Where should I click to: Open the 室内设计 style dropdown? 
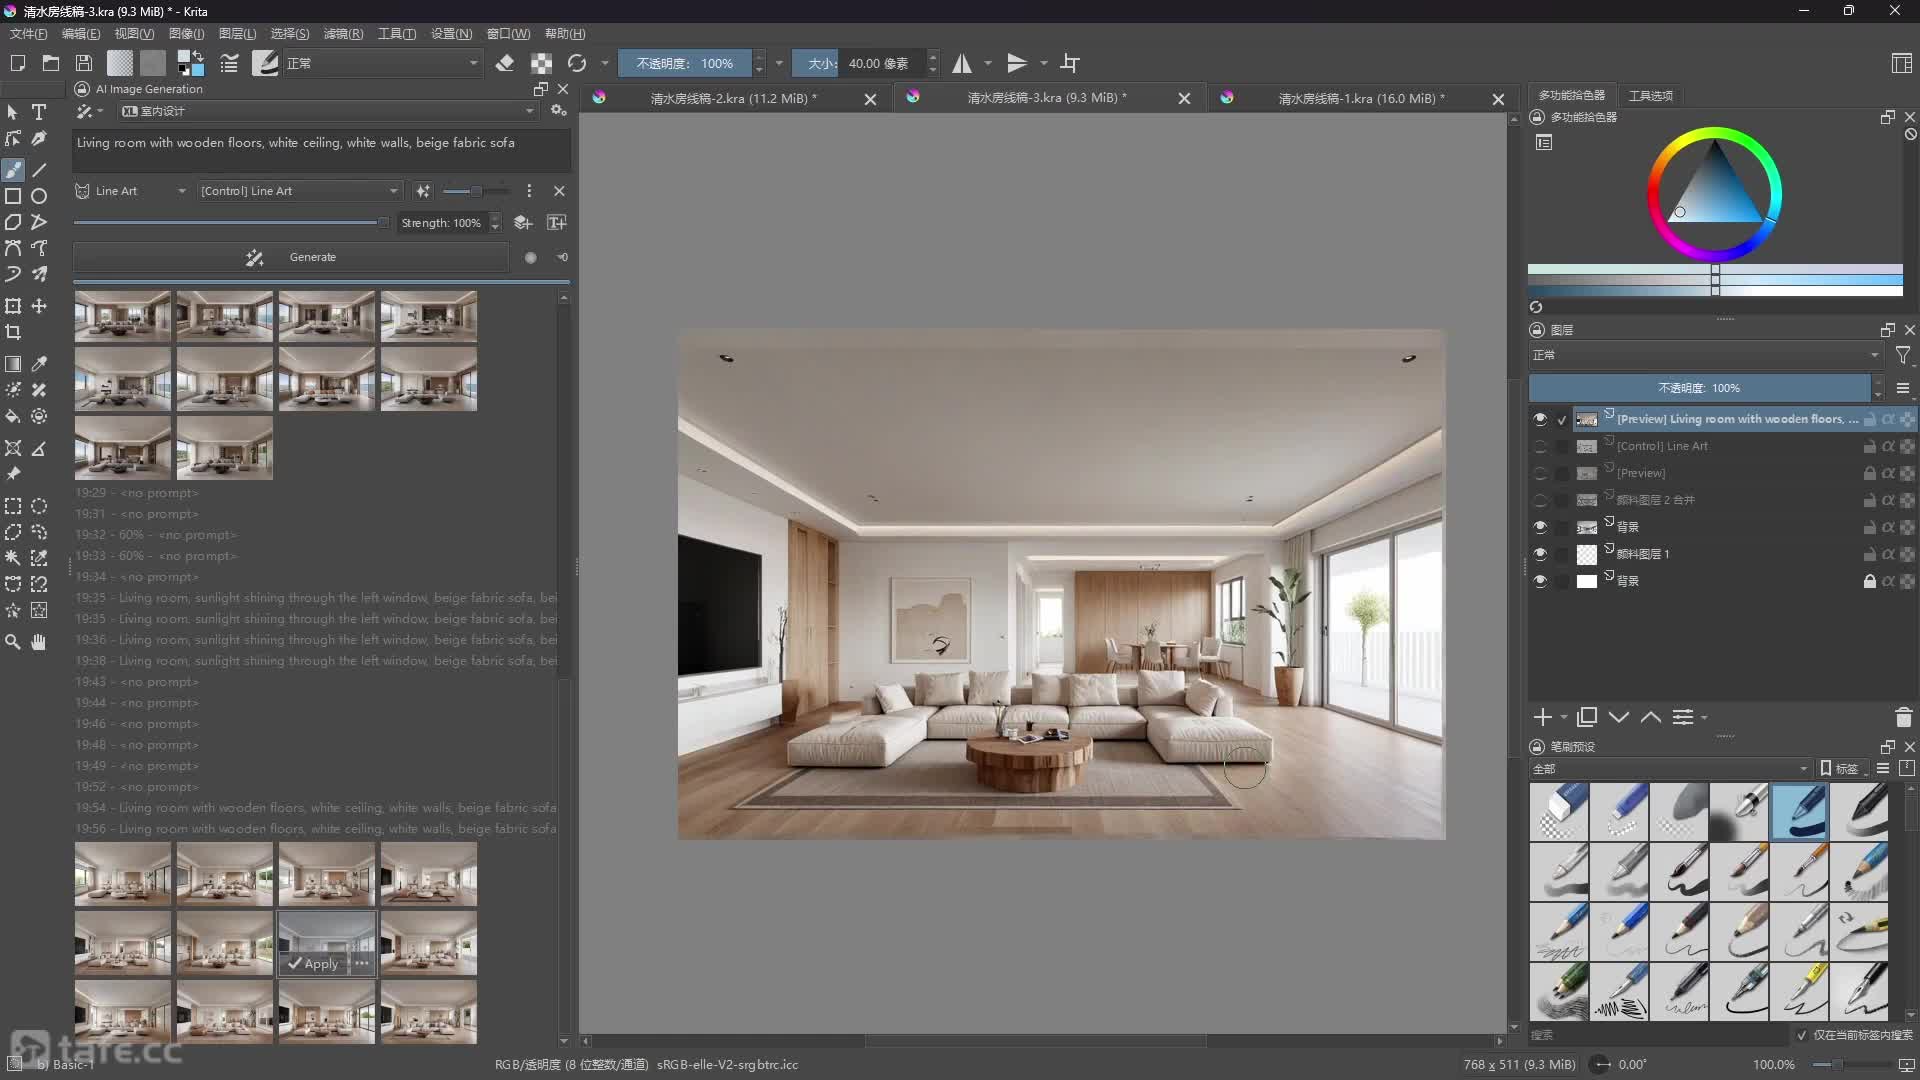pos(328,111)
